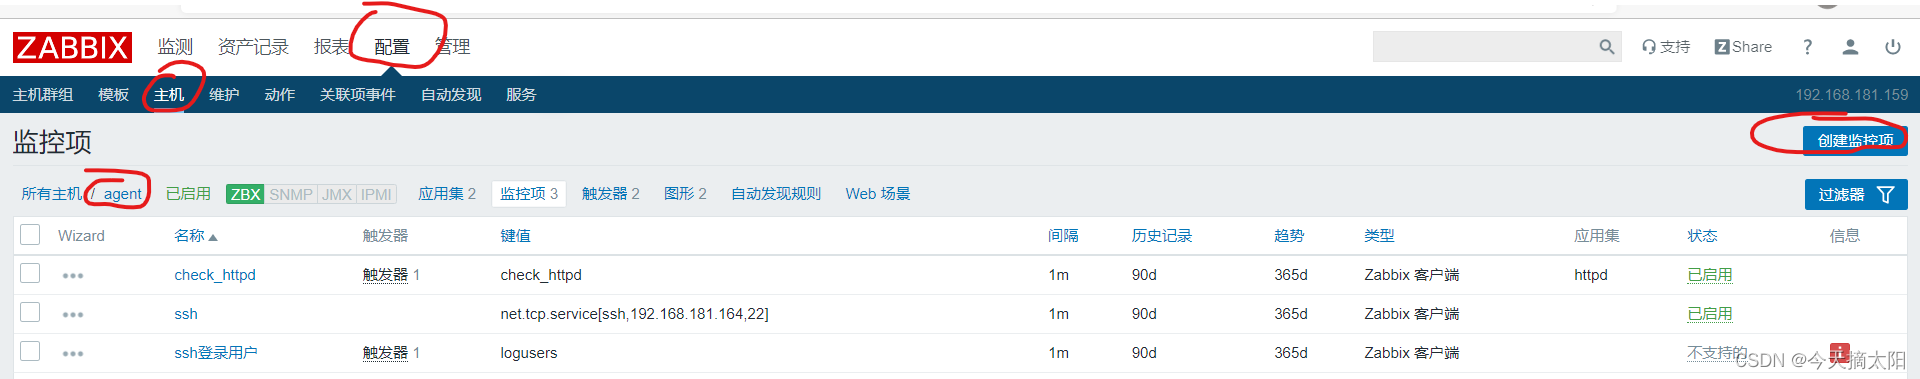The width and height of the screenshot is (1920, 379).
Task: Open the user profile icon
Action: (x=1850, y=47)
